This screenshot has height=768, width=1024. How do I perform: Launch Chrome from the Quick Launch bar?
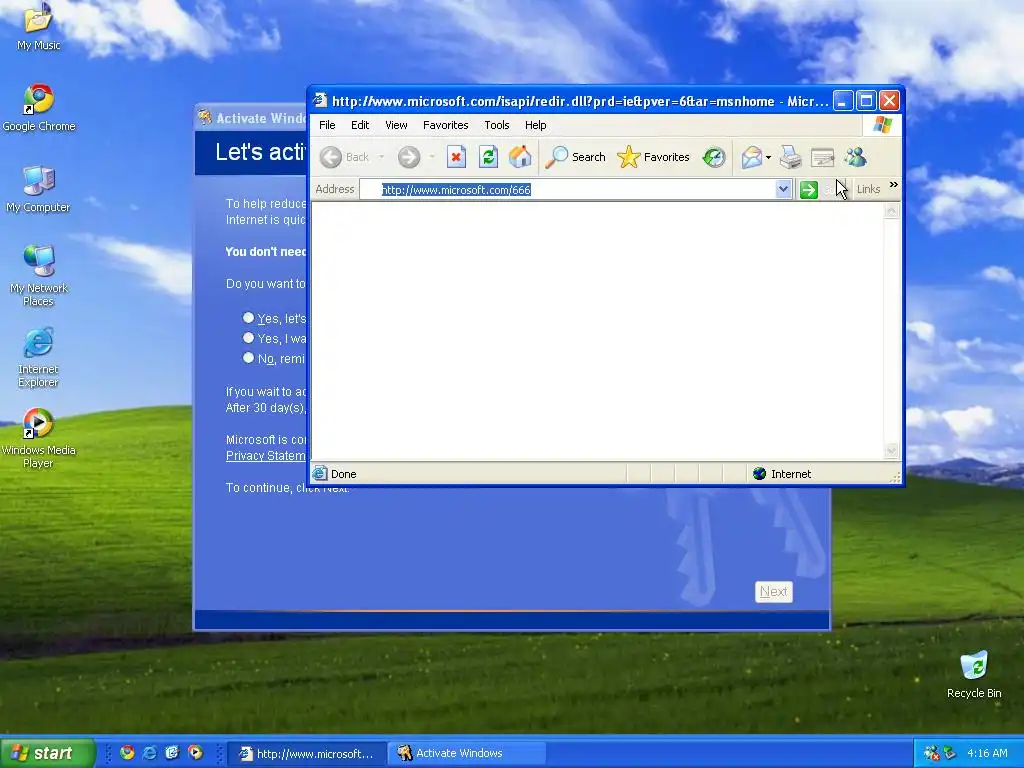coord(127,752)
